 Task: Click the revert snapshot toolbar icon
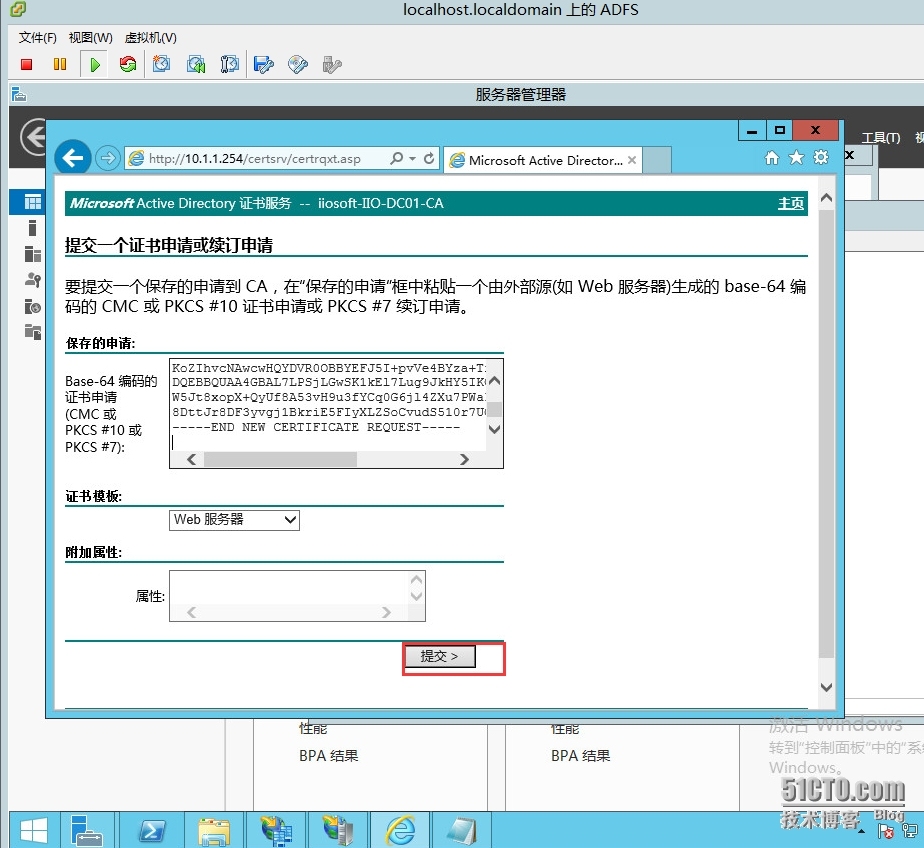[x=196, y=64]
